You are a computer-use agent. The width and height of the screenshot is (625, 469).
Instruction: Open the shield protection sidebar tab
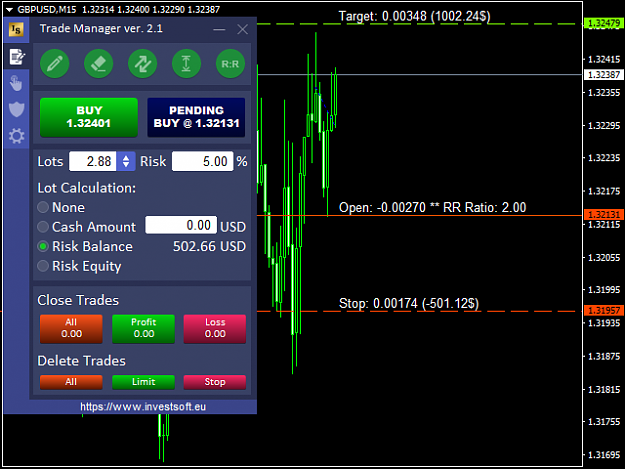click(16, 110)
